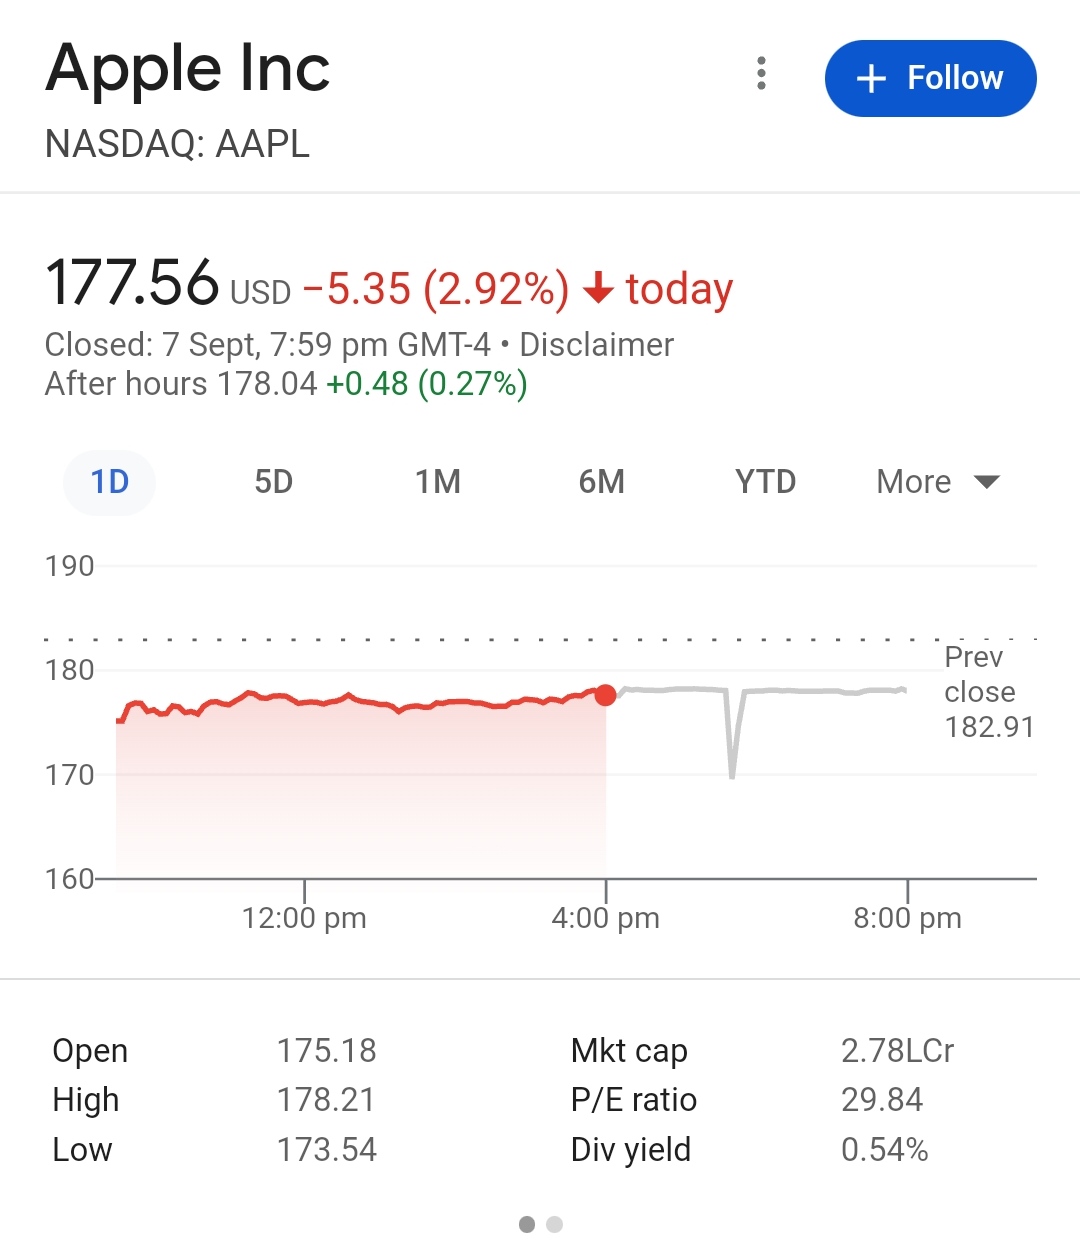Image resolution: width=1080 pixels, height=1258 pixels.
Task: Switch to the 6M range
Action: [x=601, y=482]
